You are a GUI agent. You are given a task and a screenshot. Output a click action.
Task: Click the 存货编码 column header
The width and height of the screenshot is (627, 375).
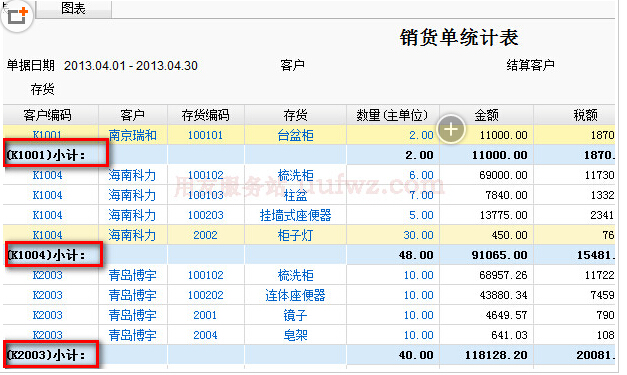click(205, 115)
